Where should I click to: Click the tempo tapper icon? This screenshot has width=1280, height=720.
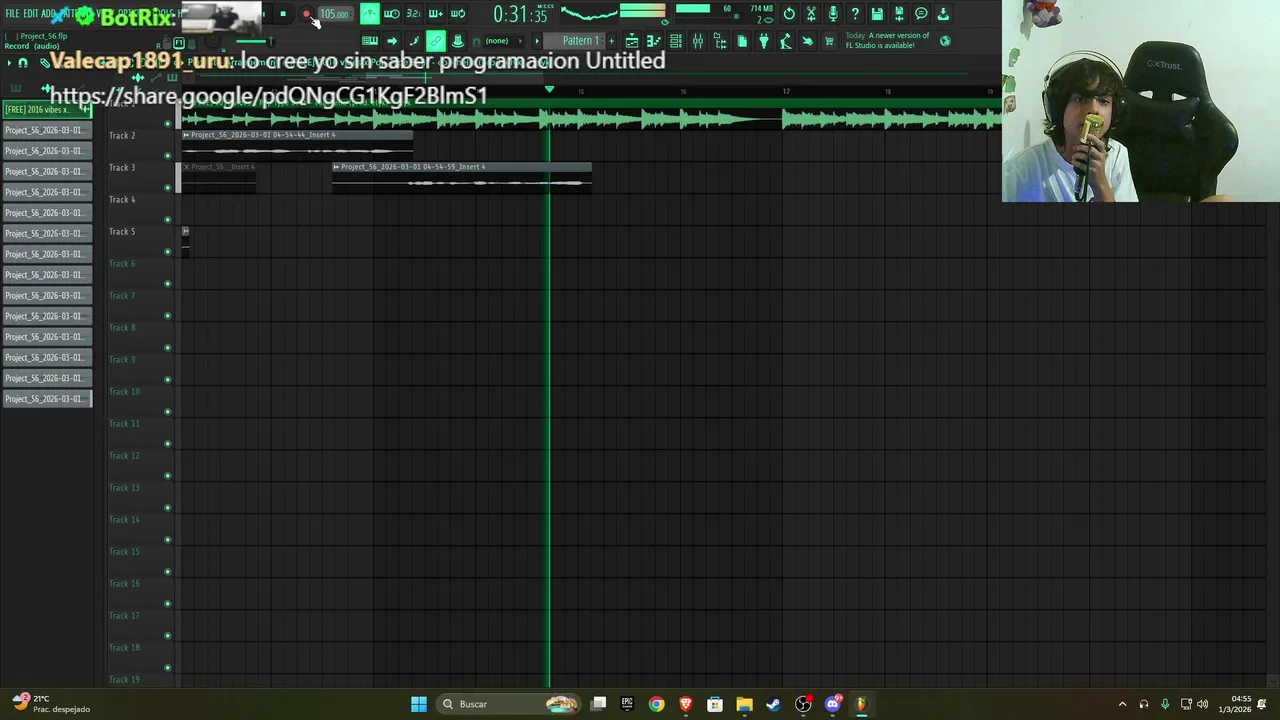click(x=786, y=41)
